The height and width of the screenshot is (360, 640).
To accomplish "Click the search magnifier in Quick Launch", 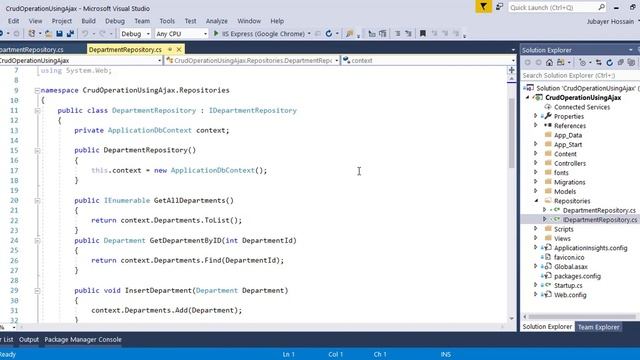I will (x=601, y=7).
